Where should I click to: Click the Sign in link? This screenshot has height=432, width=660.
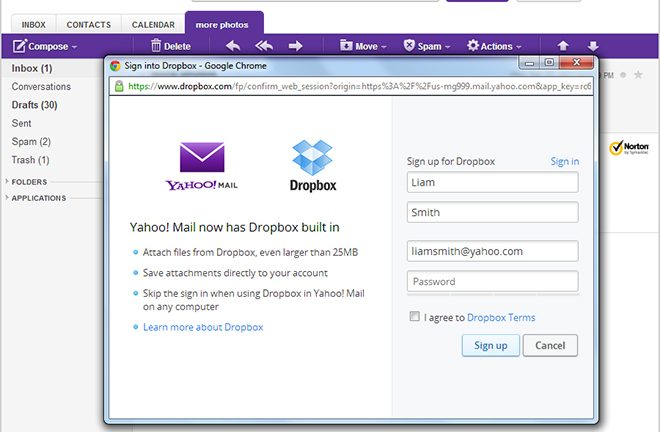[565, 161]
